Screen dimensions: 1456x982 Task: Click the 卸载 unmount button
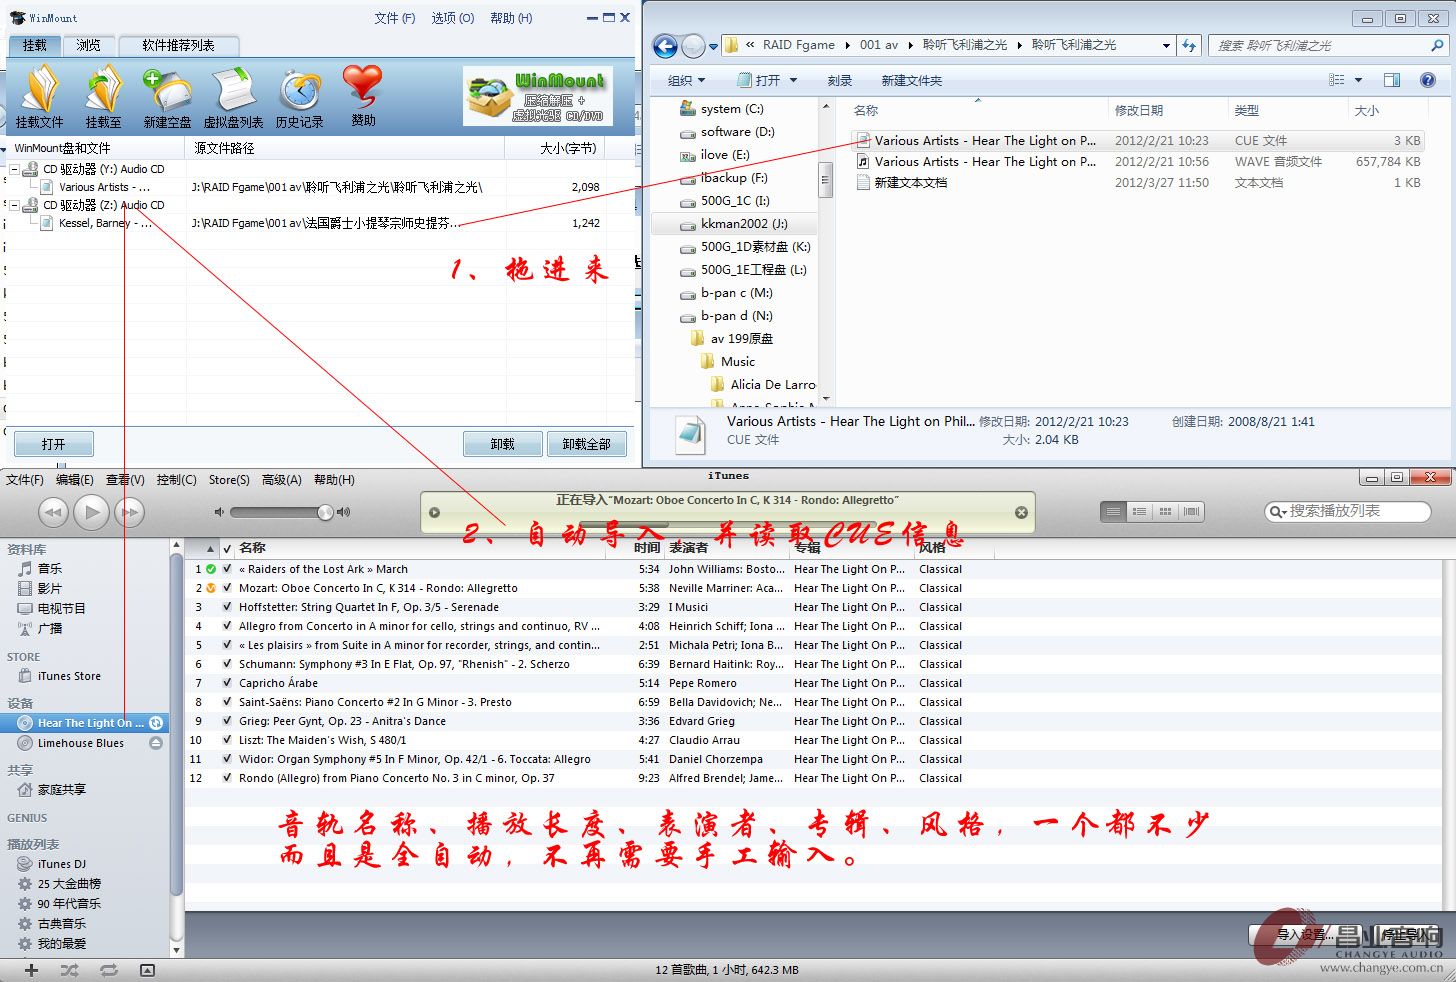coord(502,444)
